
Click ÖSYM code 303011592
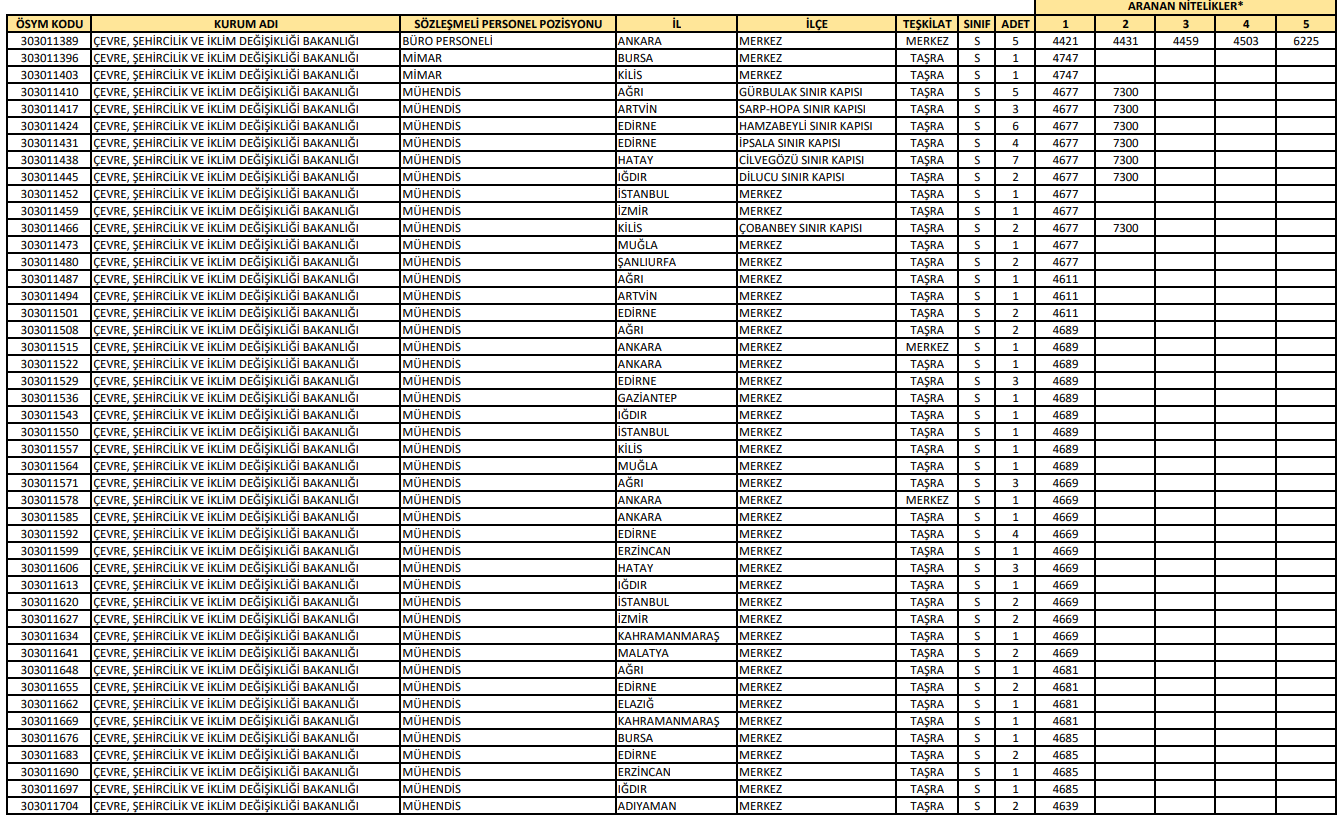coord(49,534)
